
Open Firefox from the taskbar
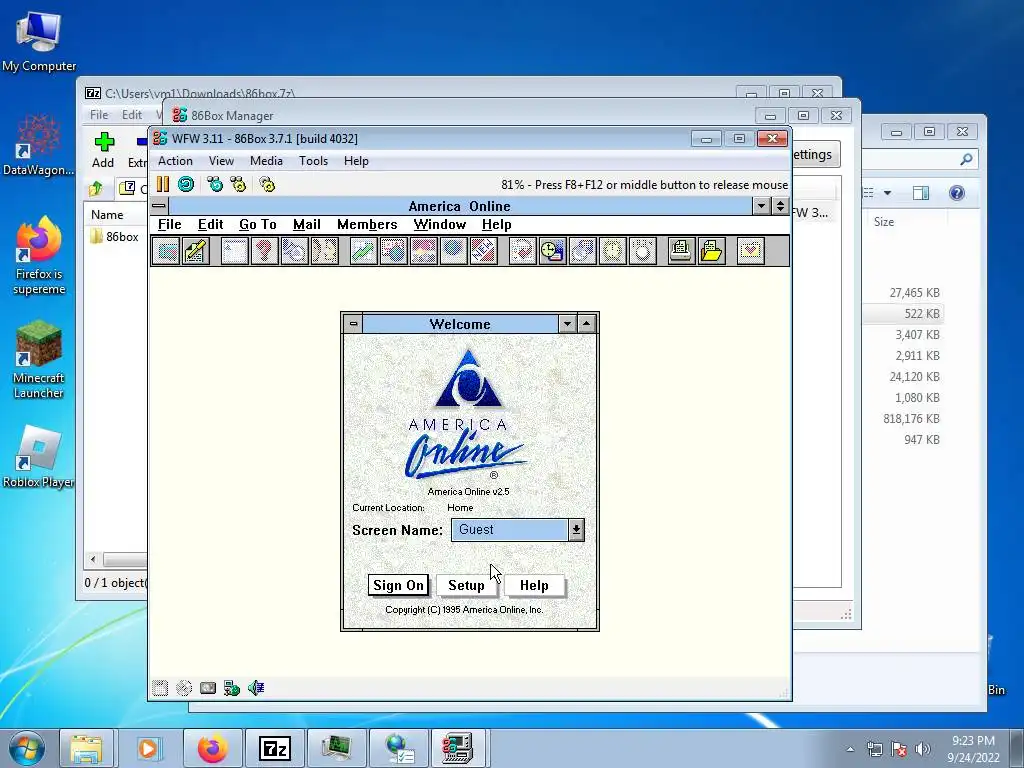[x=213, y=748]
